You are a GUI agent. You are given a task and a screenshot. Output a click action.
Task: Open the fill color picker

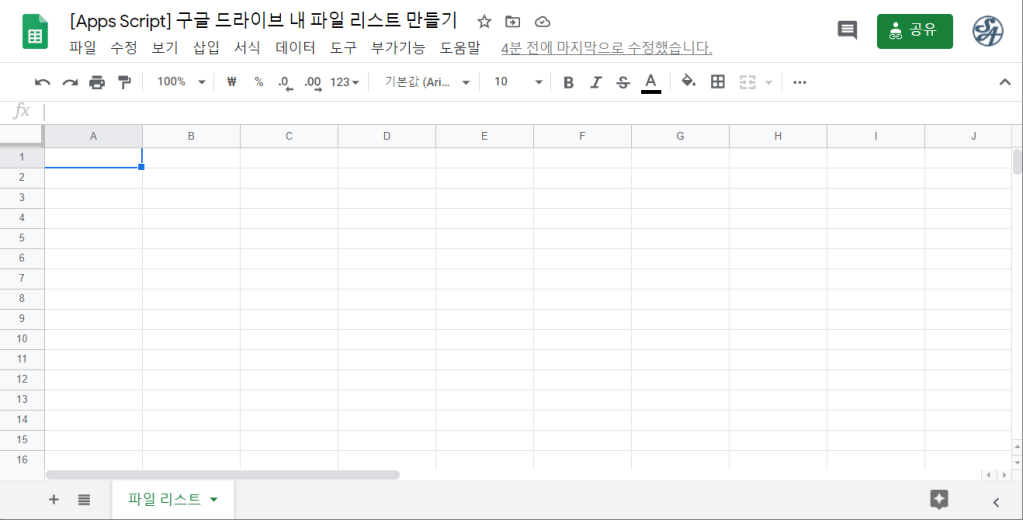[688, 82]
